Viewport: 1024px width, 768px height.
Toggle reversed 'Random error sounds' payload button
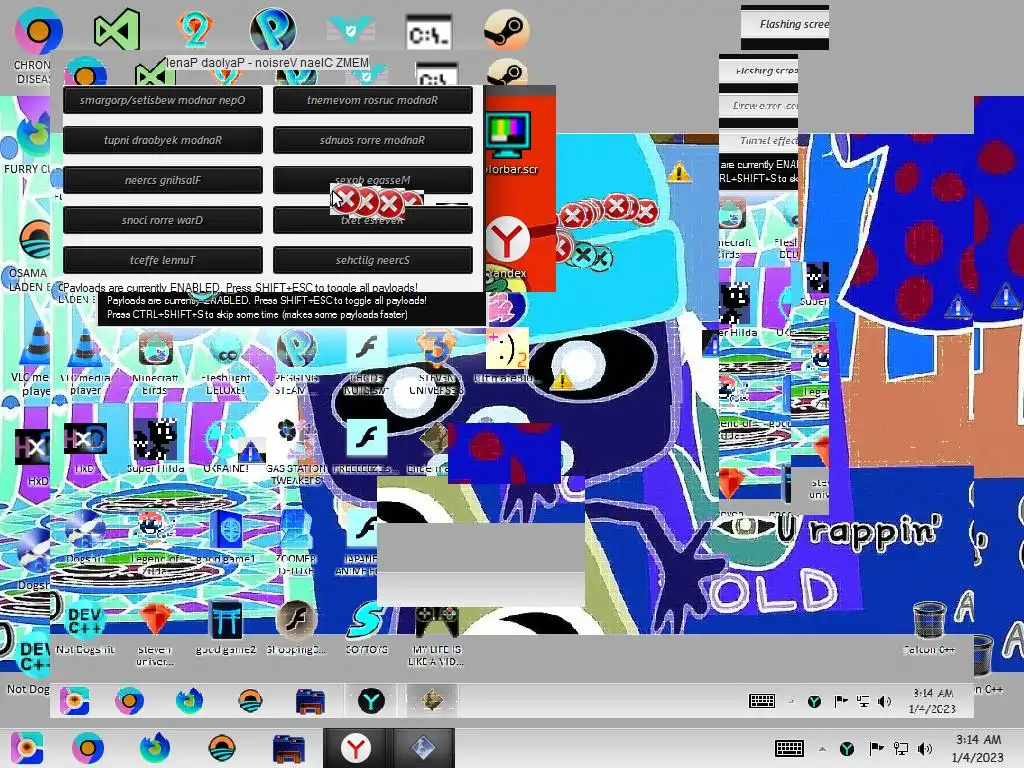pos(372,140)
